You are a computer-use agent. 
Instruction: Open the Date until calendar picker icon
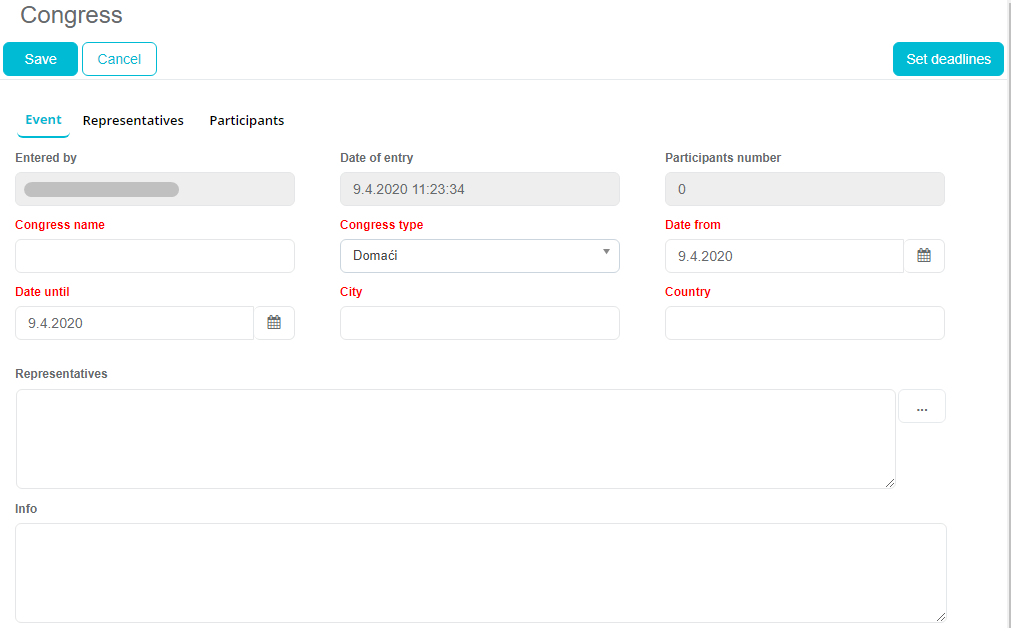click(274, 323)
